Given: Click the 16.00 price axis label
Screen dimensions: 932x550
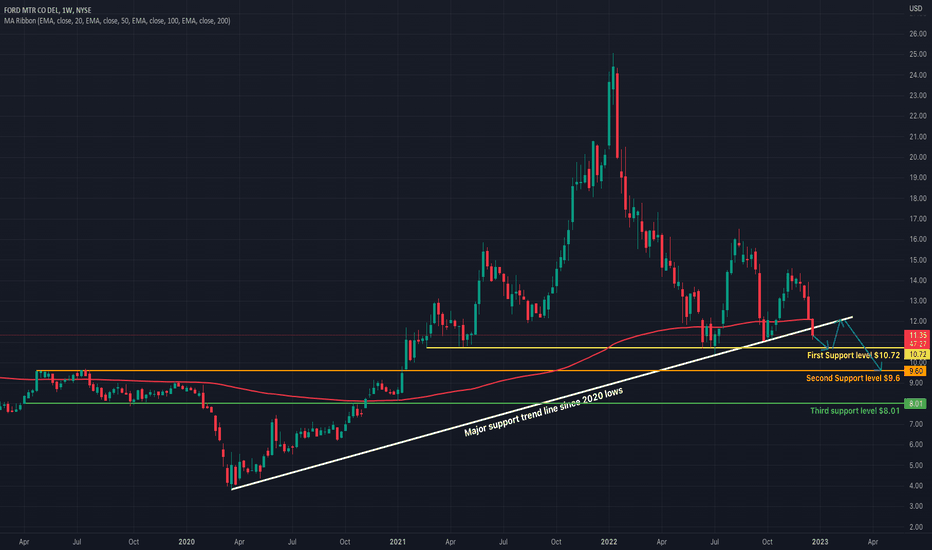Looking at the screenshot, I should [918, 240].
